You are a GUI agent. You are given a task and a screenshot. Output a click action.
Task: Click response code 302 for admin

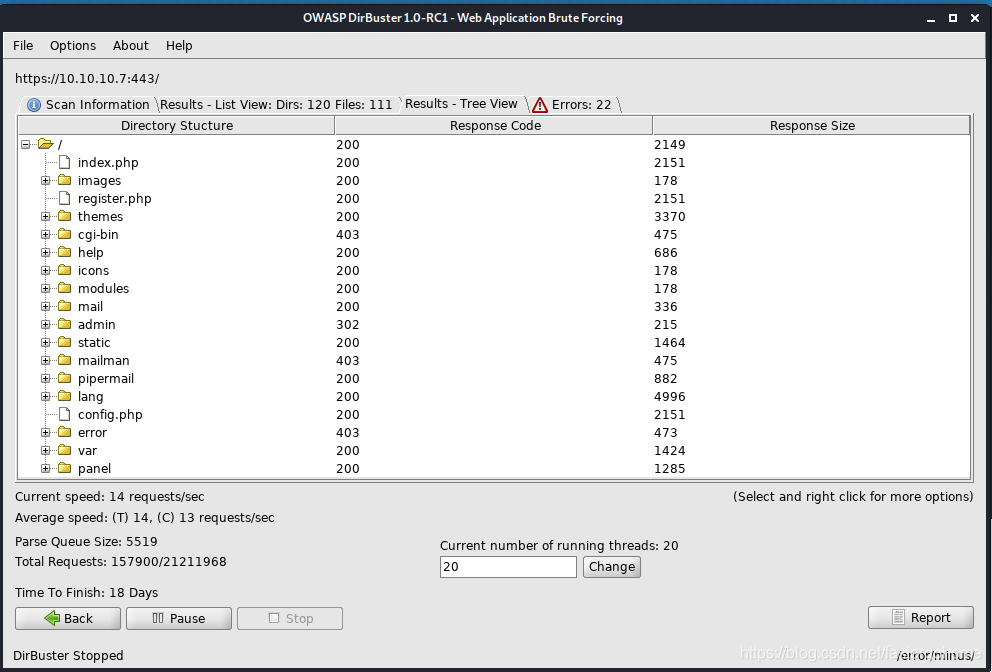(x=348, y=325)
